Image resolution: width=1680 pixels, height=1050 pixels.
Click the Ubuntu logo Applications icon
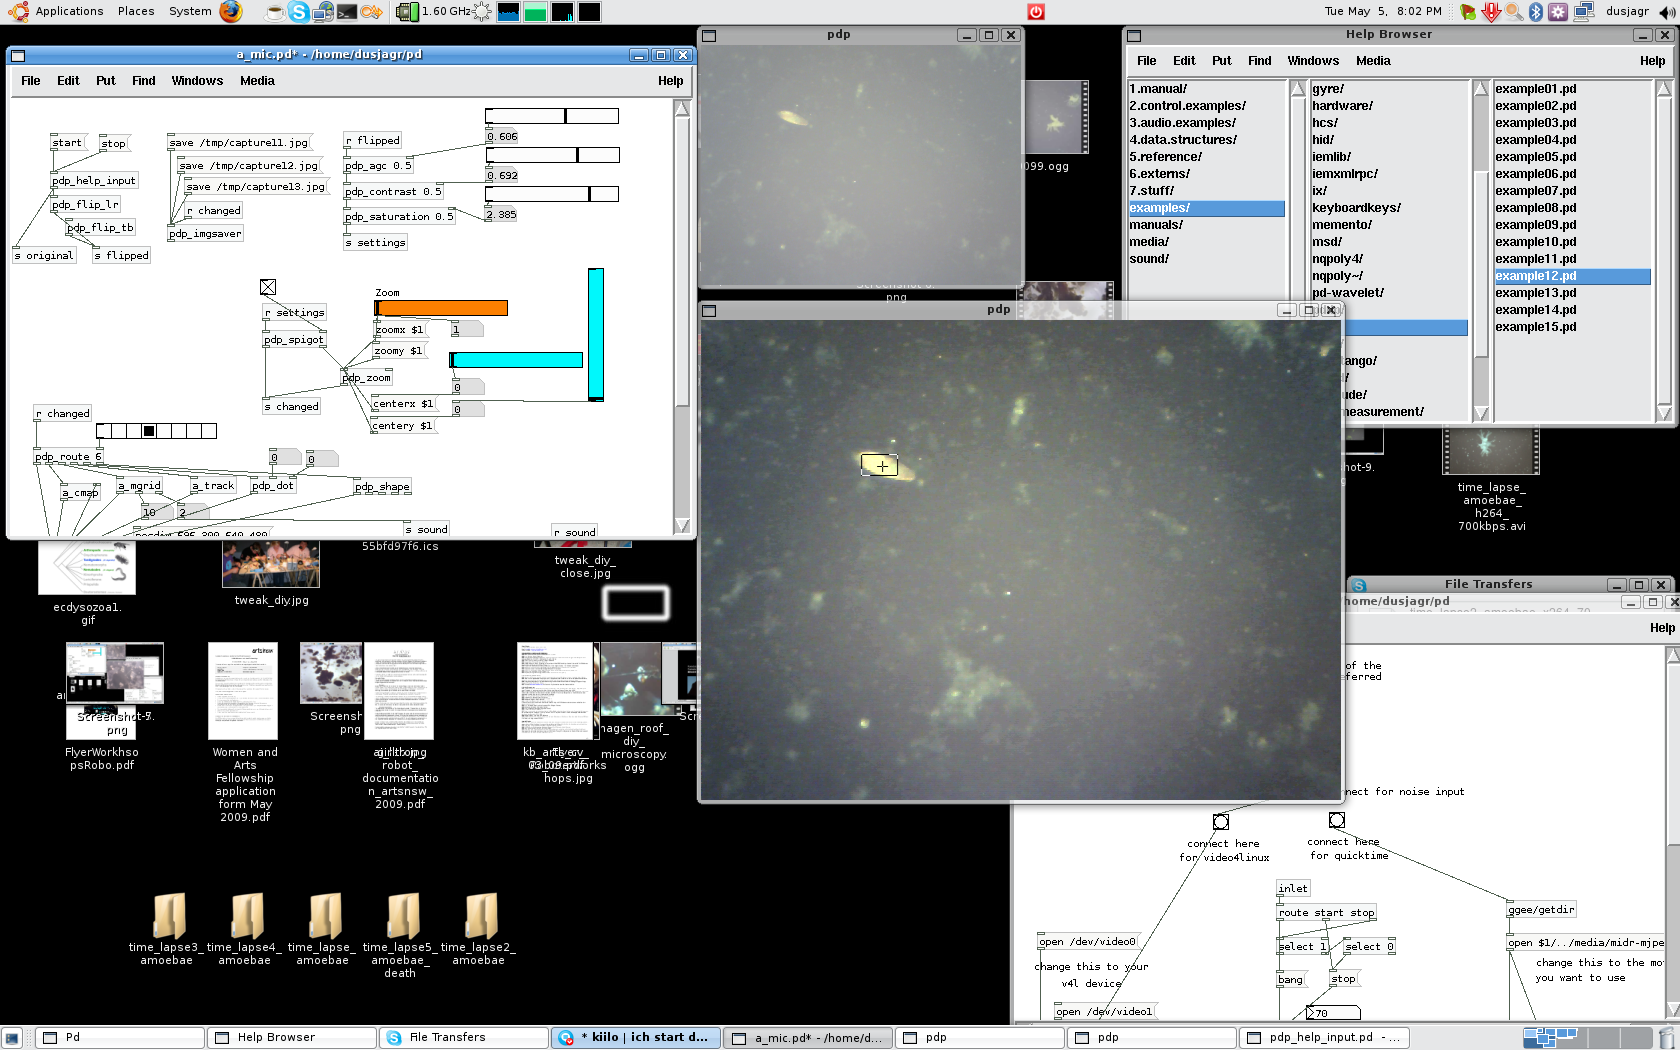click(x=18, y=12)
